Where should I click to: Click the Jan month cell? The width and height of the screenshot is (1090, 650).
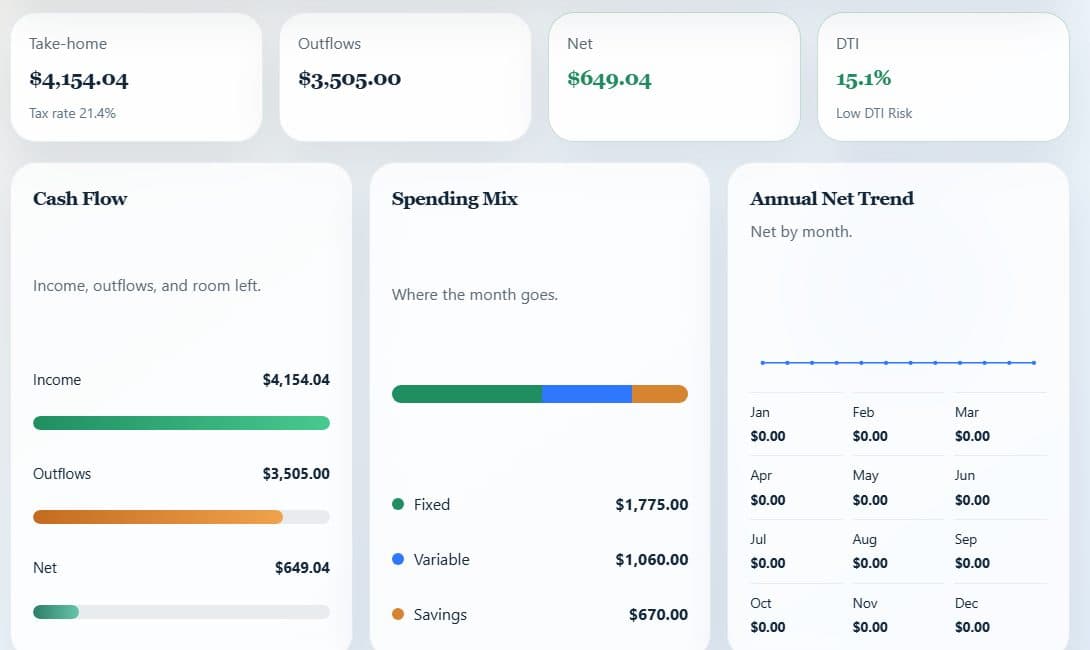pyautogui.click(x=796, y=424)
